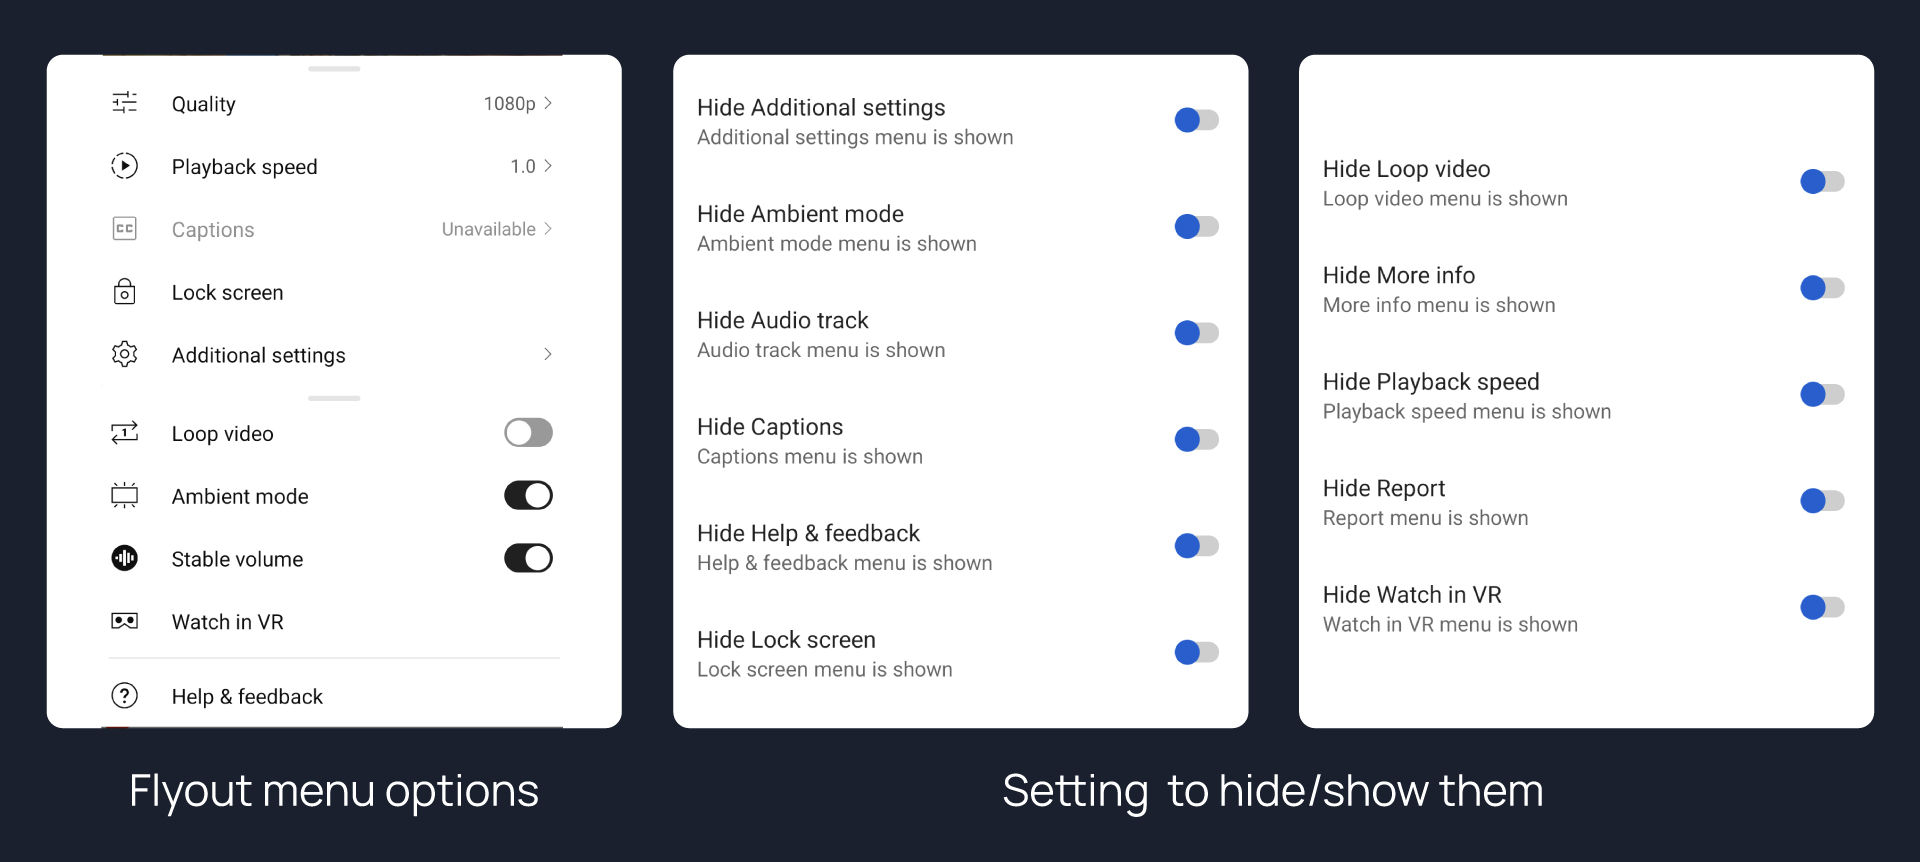The image size is (1920, 862).
Task: Click the Additional settings gear icon
Action: tap(125, 354)
